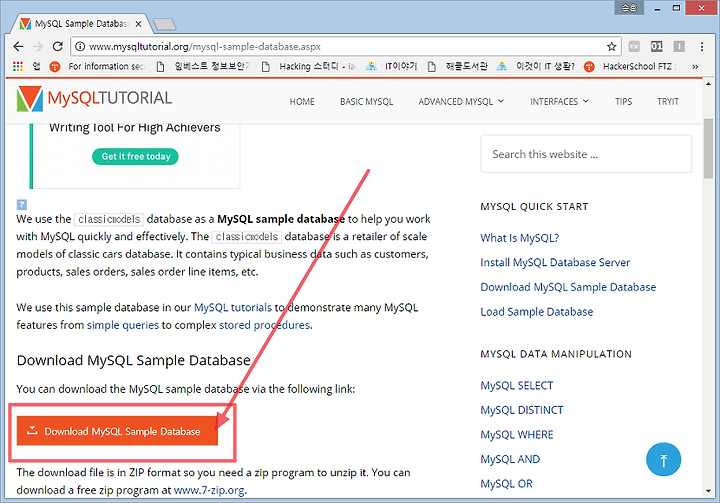The height and width of the screenshot is (503, 720).
Task: Click the extension icon labeled 01
Action: click(657, 46)
